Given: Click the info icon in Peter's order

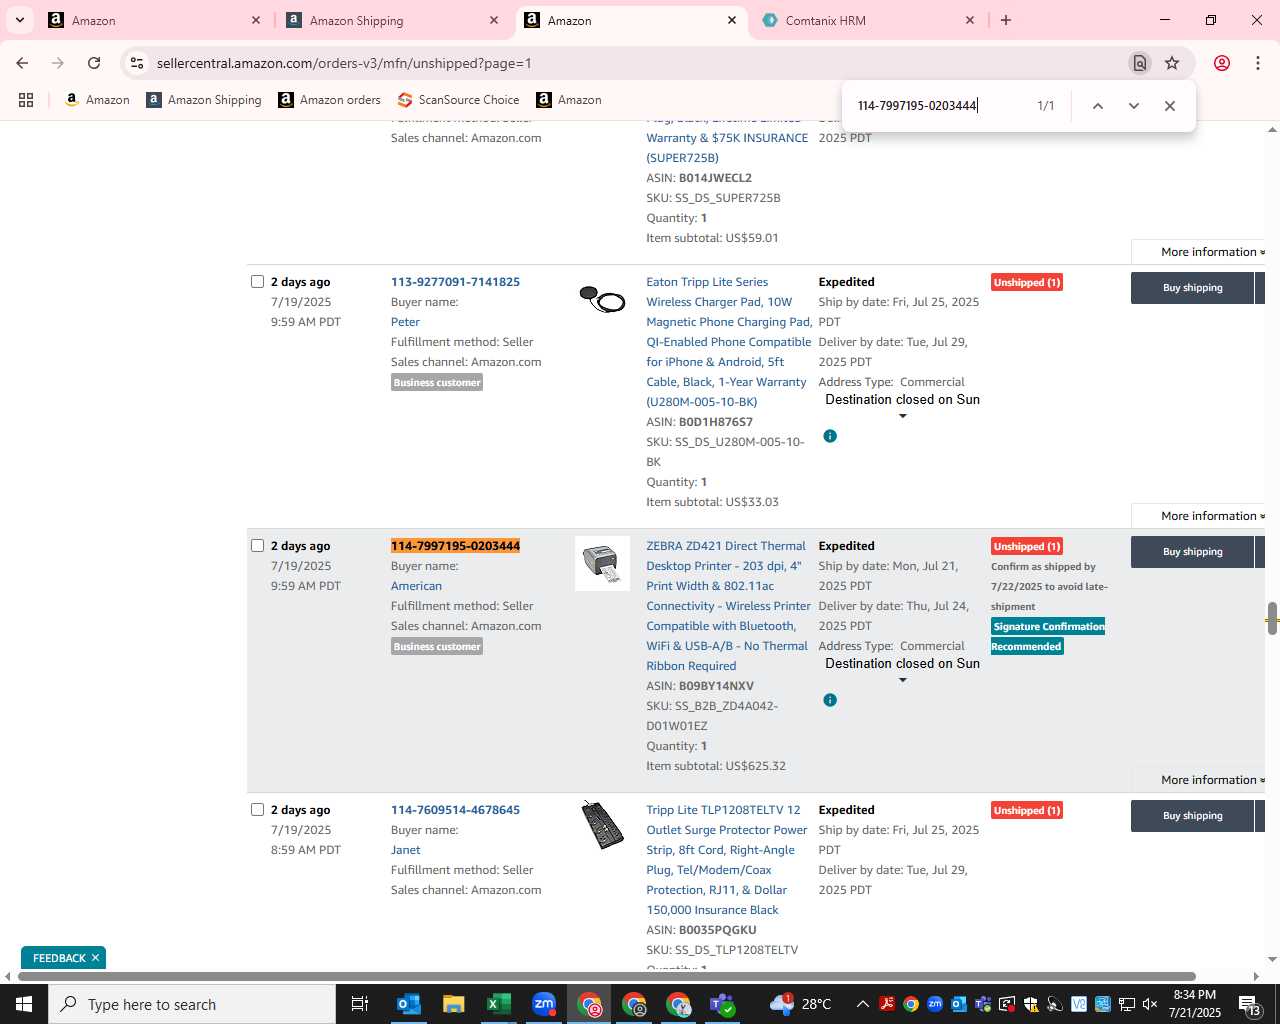Looking at the screenshot, I should [830, 436].
